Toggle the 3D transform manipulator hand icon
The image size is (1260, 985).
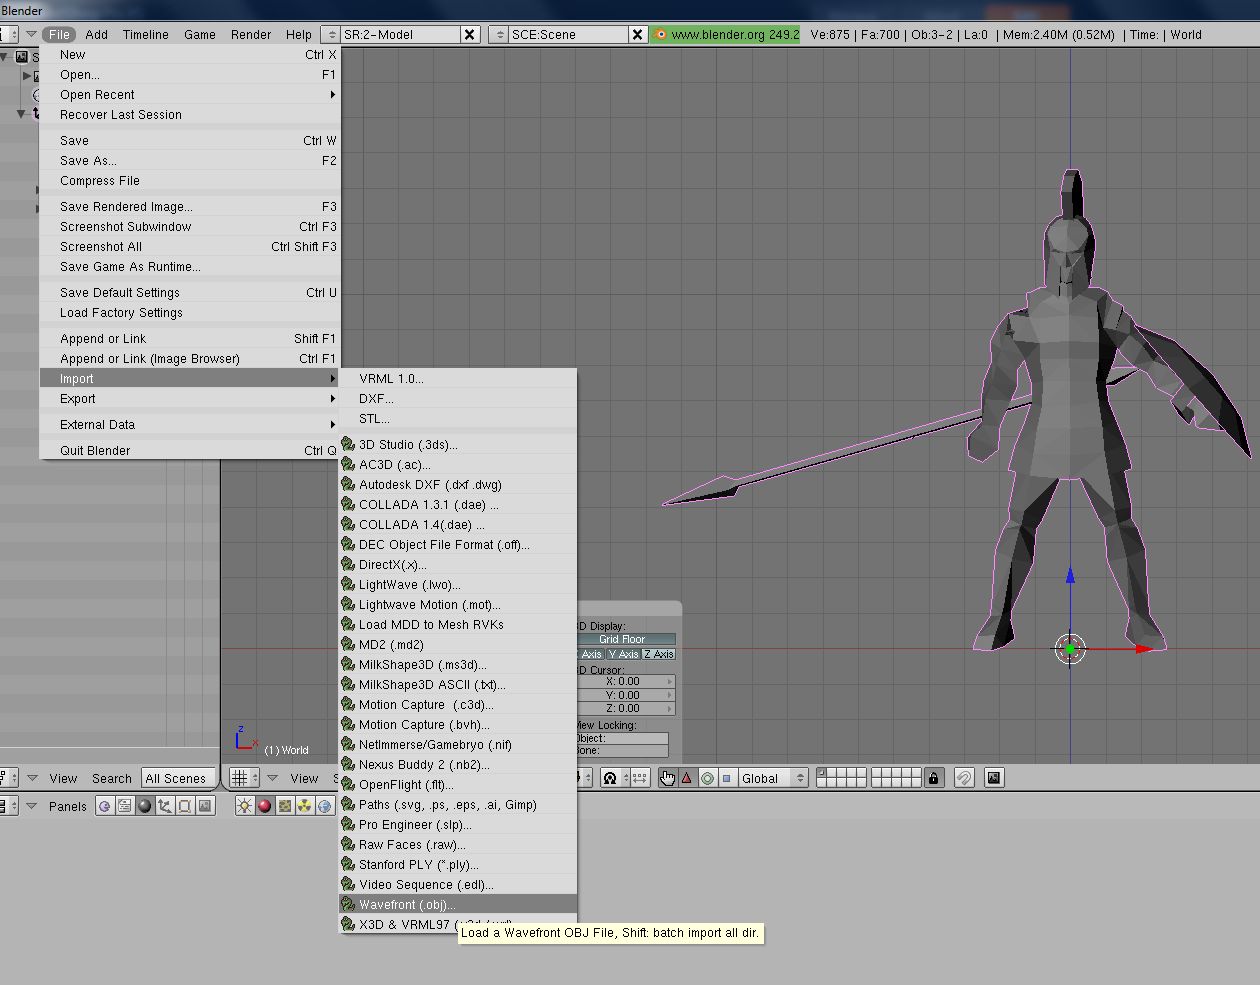click(667, 778)
